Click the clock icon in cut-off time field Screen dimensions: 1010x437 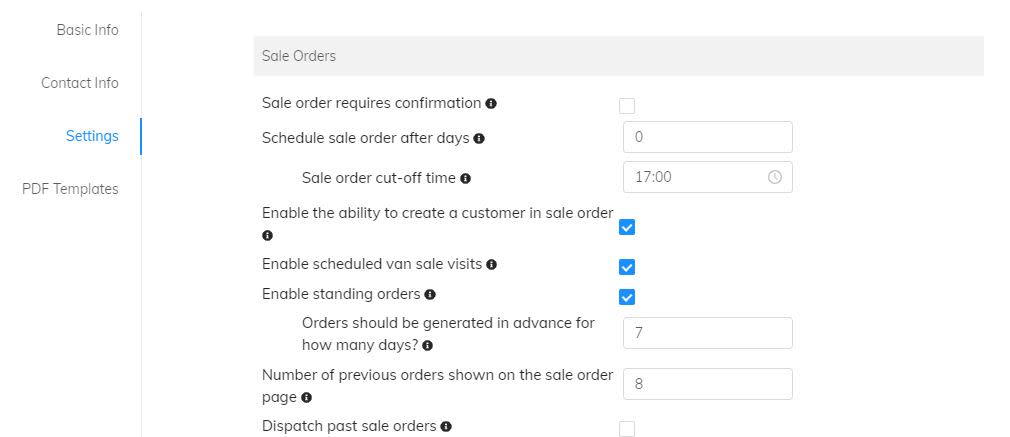(774, 177)
